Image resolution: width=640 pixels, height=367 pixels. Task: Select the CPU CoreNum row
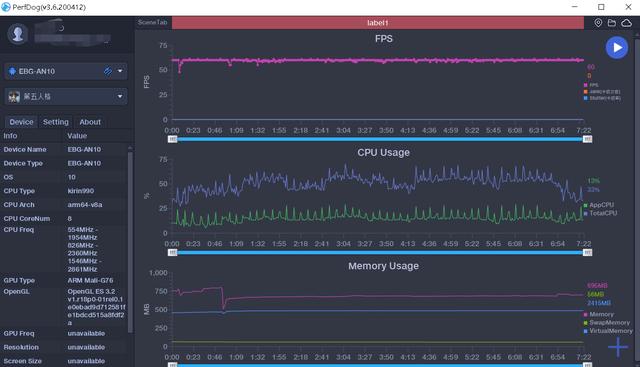pyautogui.click(x=64, y=218)
